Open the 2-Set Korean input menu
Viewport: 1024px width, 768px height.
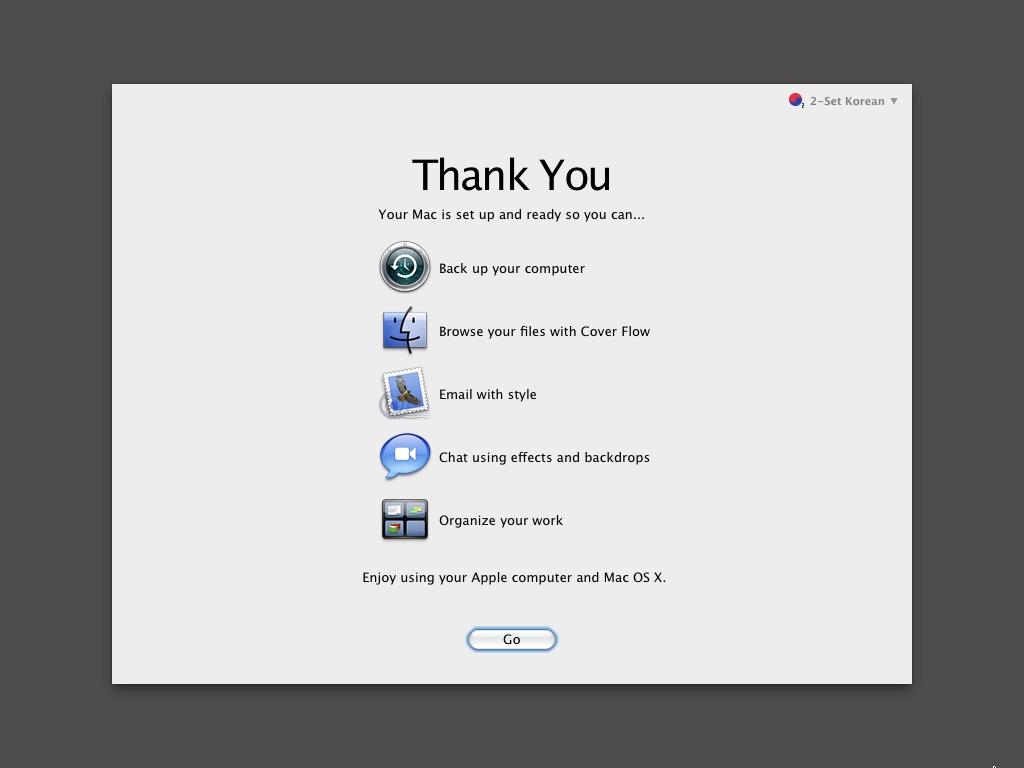point(843,101)
